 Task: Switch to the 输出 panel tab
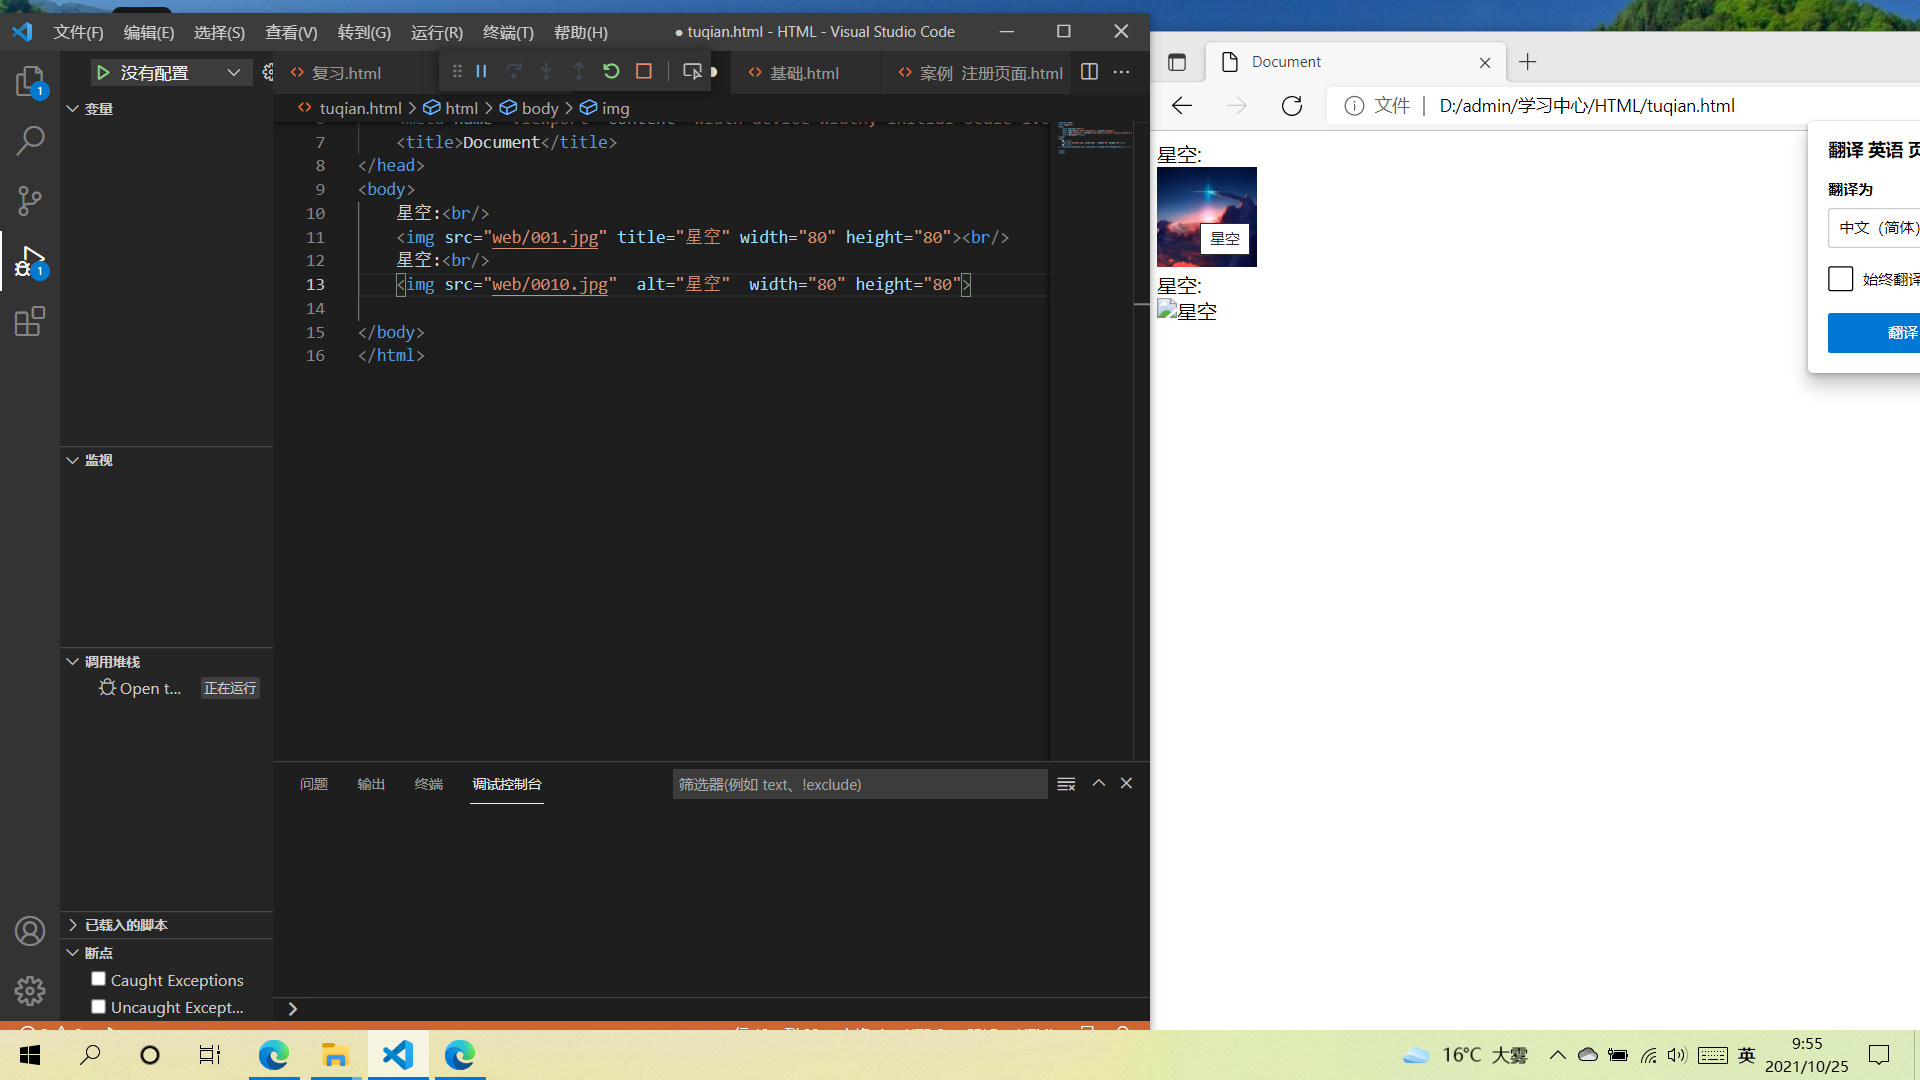371,784
